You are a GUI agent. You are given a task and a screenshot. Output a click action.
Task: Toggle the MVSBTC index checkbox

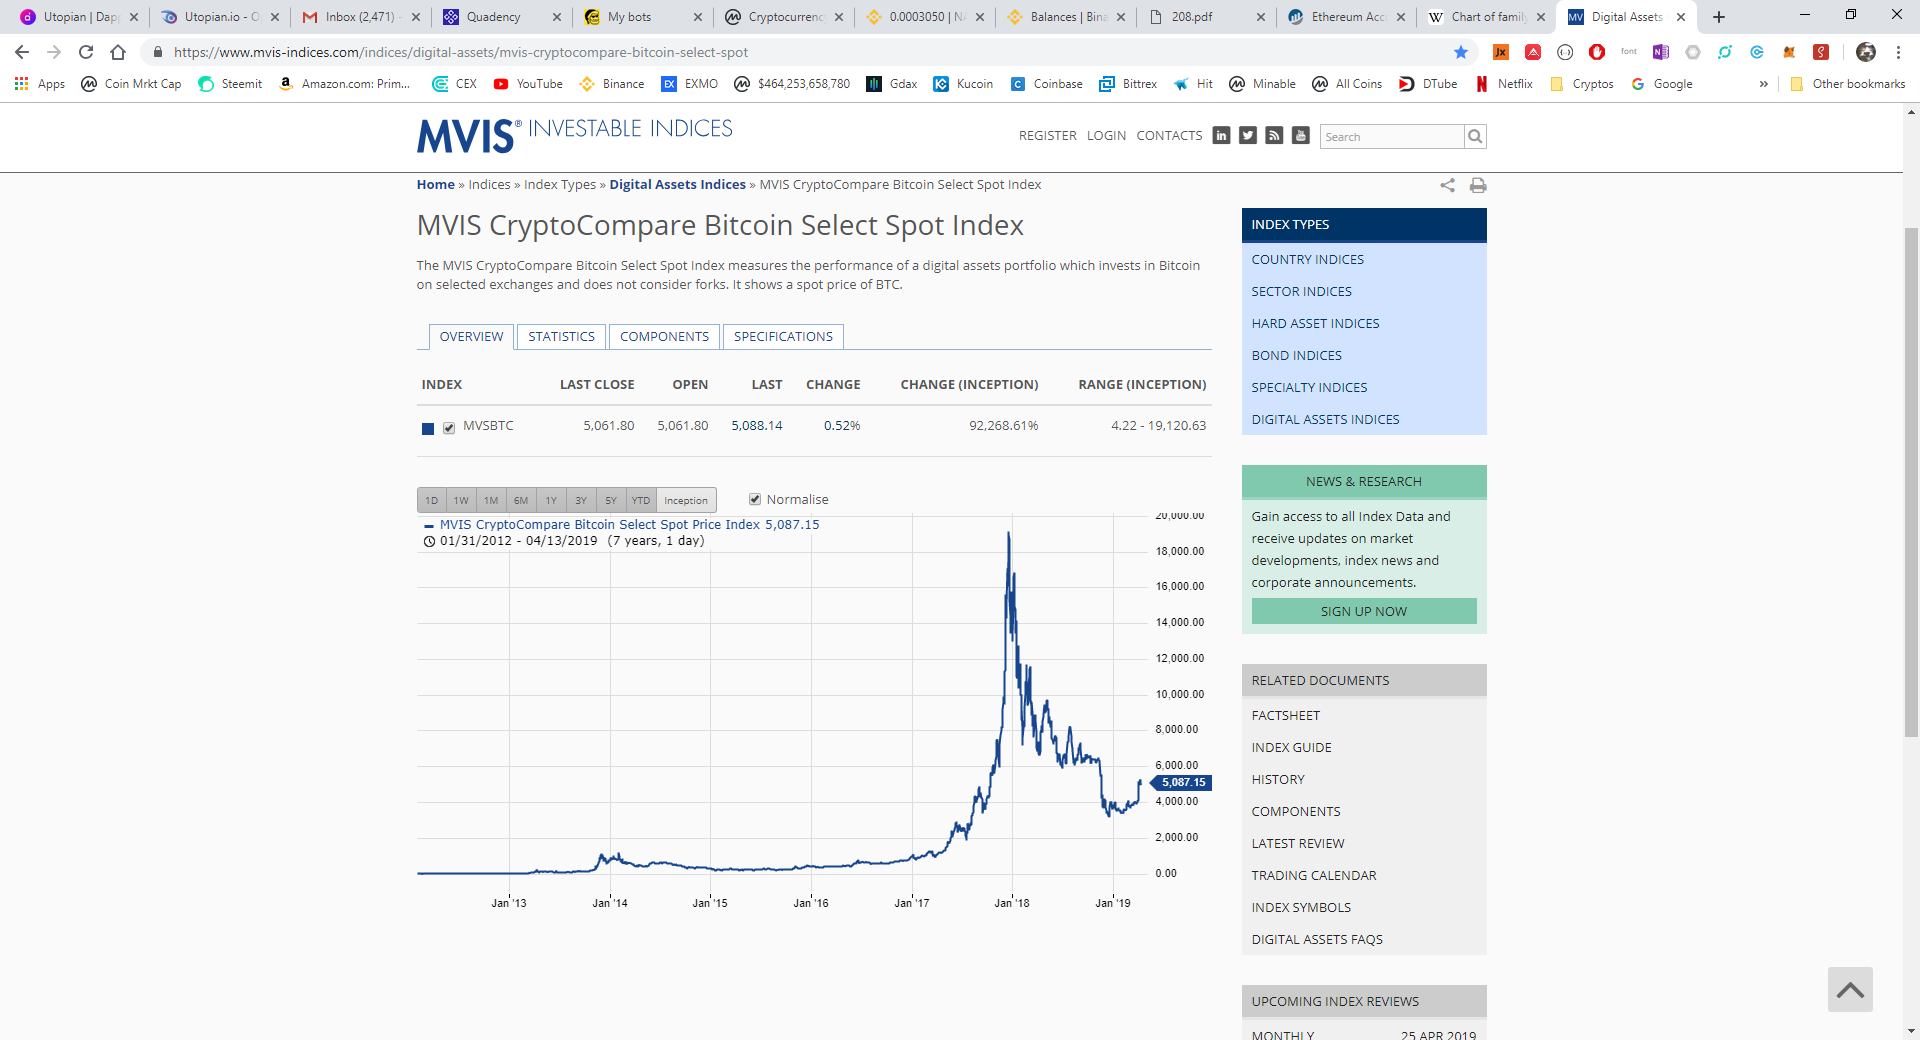449,428
